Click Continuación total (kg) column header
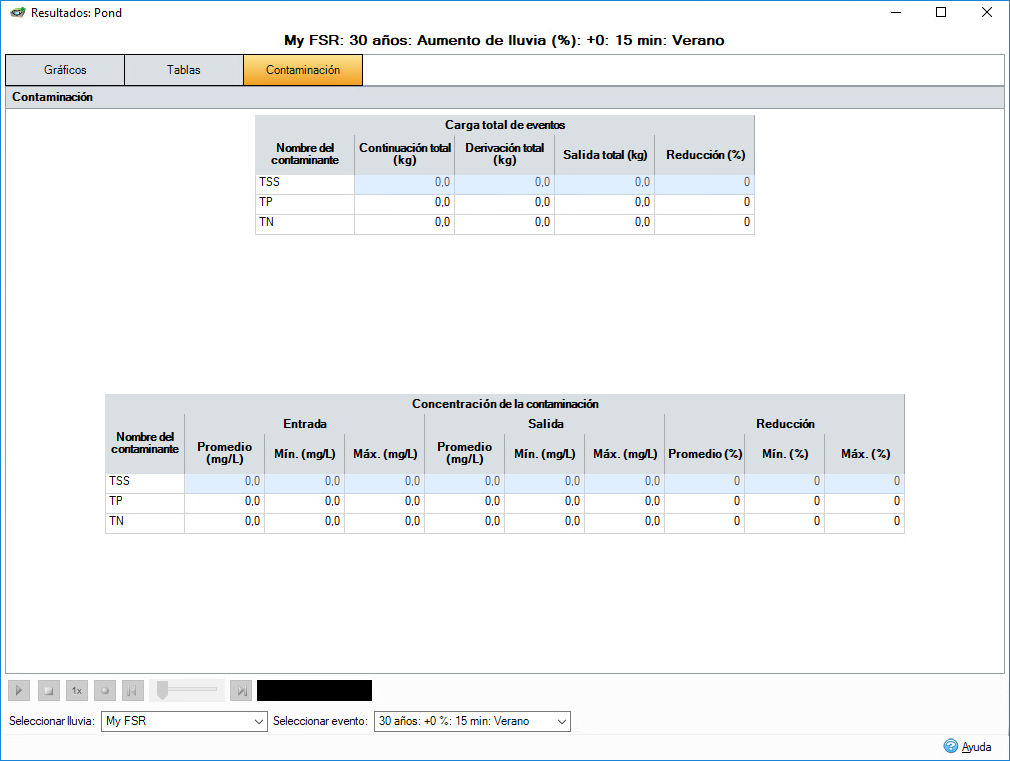 coord(405,154)
